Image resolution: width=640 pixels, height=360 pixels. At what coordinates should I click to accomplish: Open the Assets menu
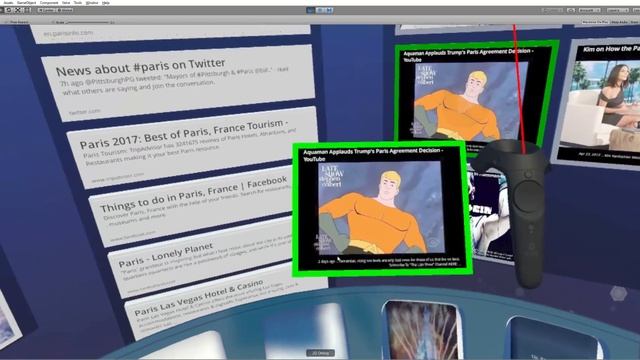coord(8,2)
